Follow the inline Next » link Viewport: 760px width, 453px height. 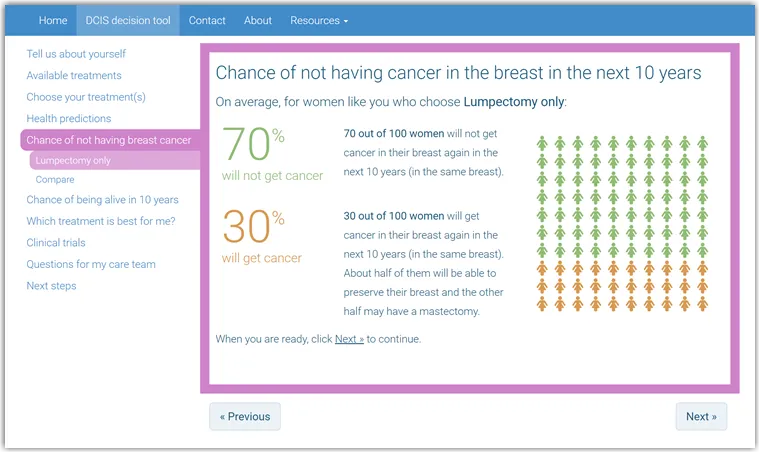click(x=349, y=339)
